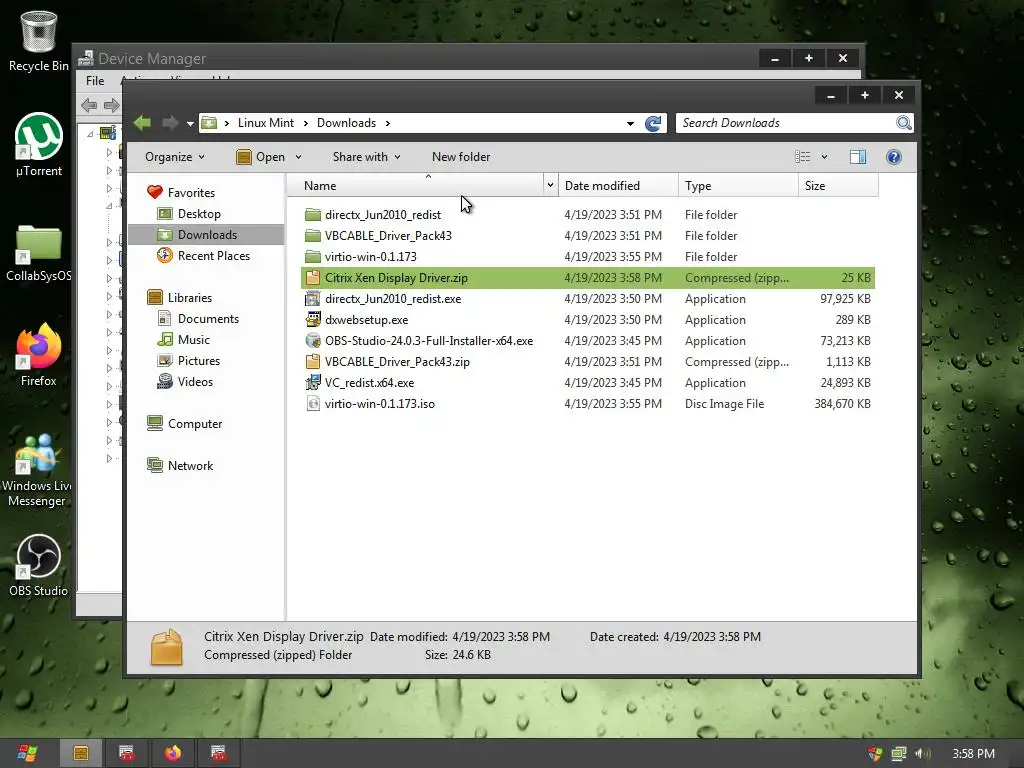Open Firefox from the taskbar

point(173,753)
